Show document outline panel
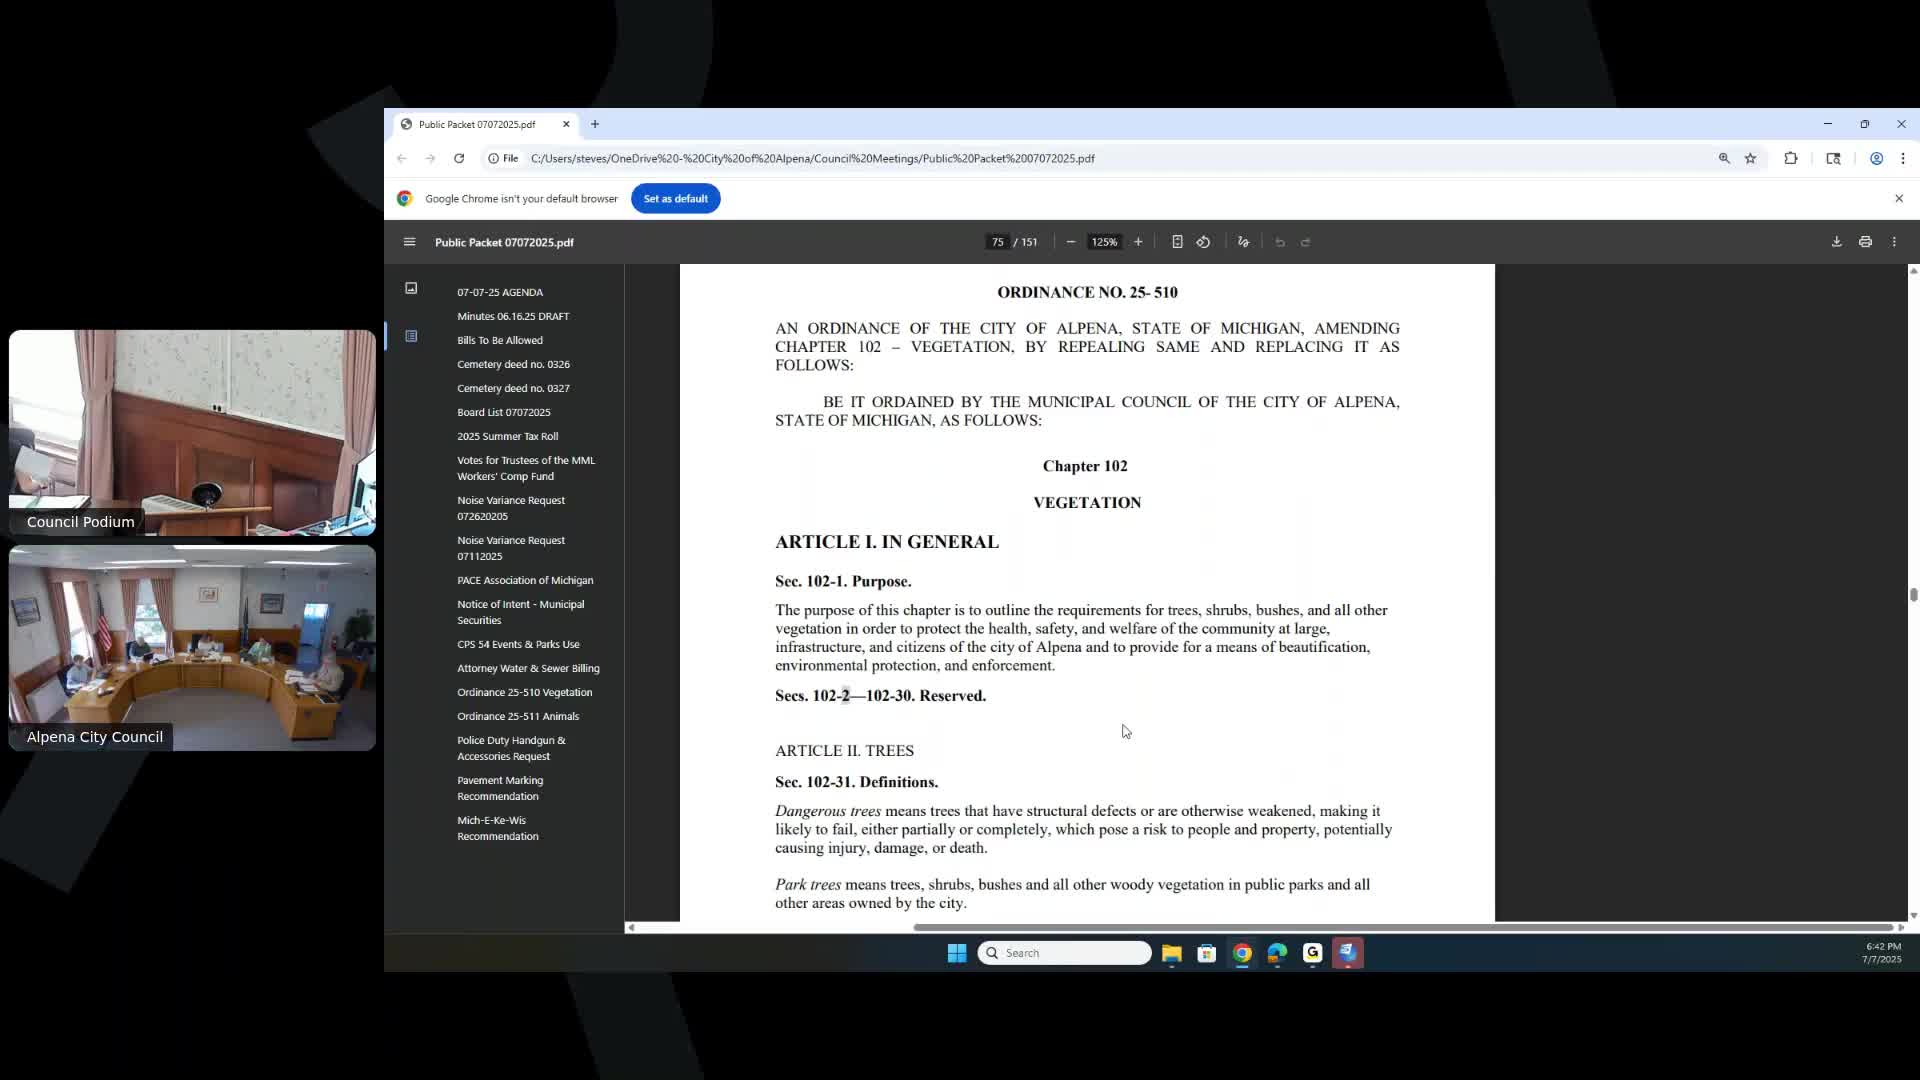1920x1080 pixels. coord(411,336)
